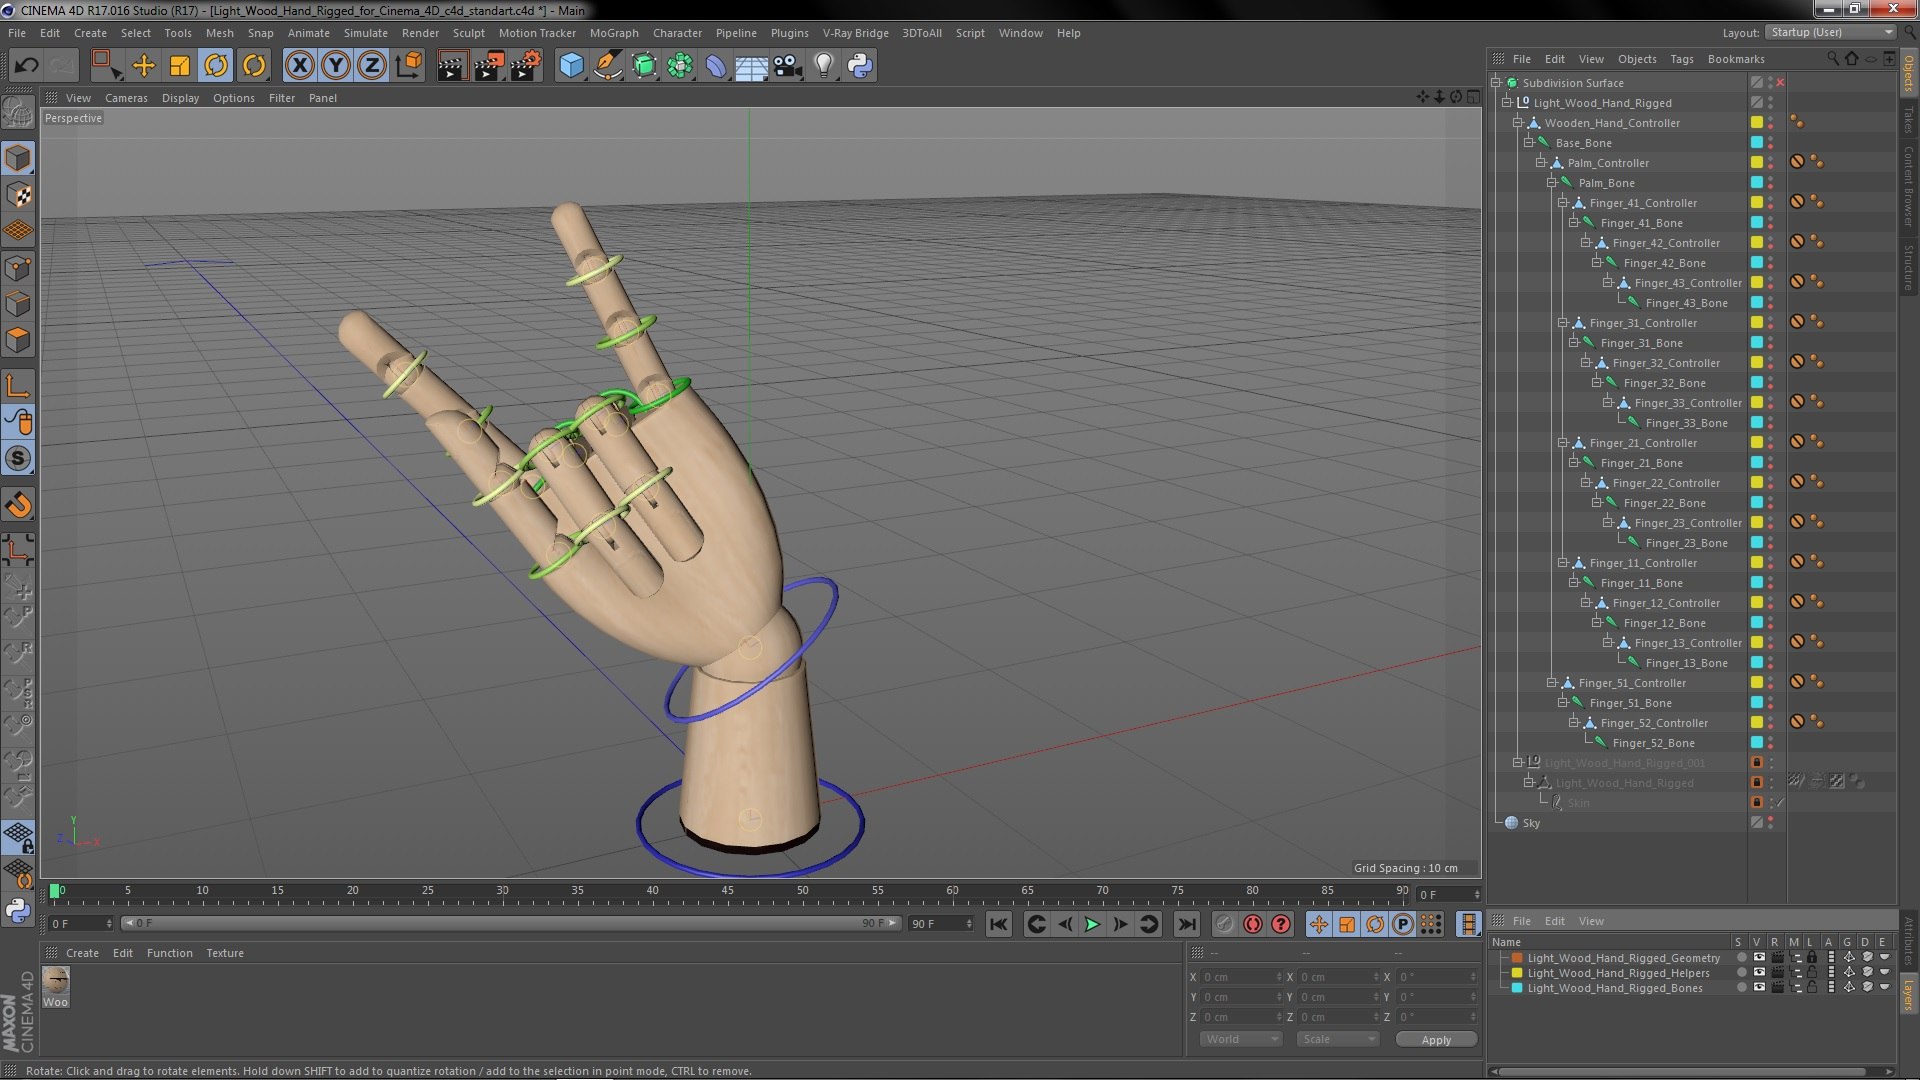Image resolution: width=1920 pixels, height=1080 pixels.
Task: Open the Character menu
Action: click(677, 33)
